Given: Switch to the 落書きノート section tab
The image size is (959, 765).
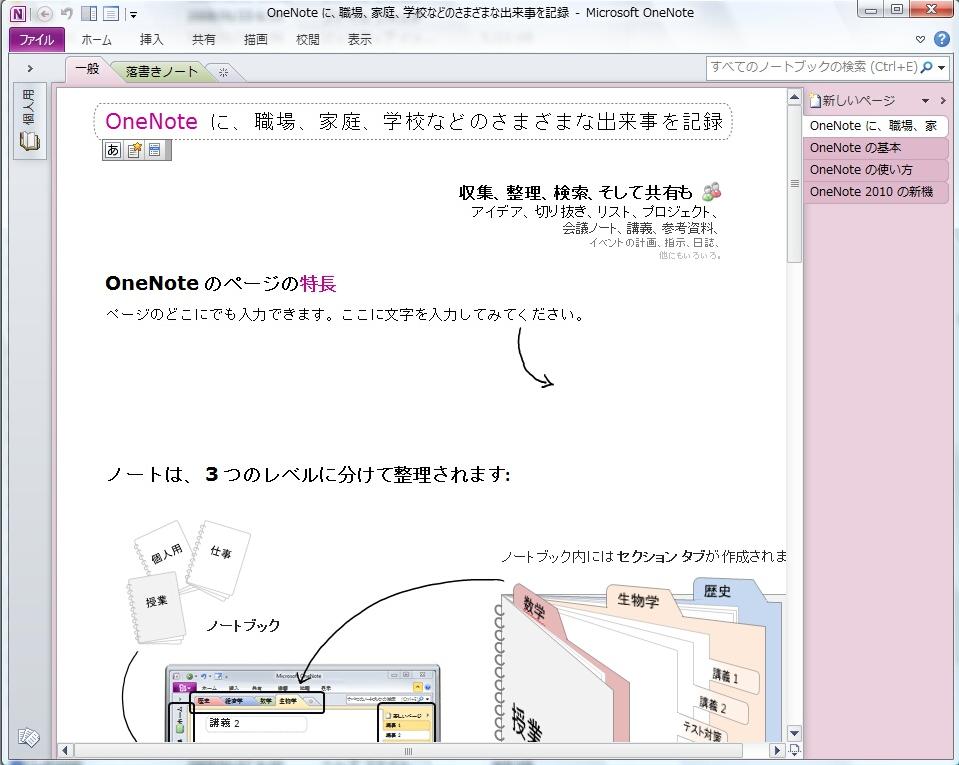Looking at the screenshot, I should (x=161, y=72).
